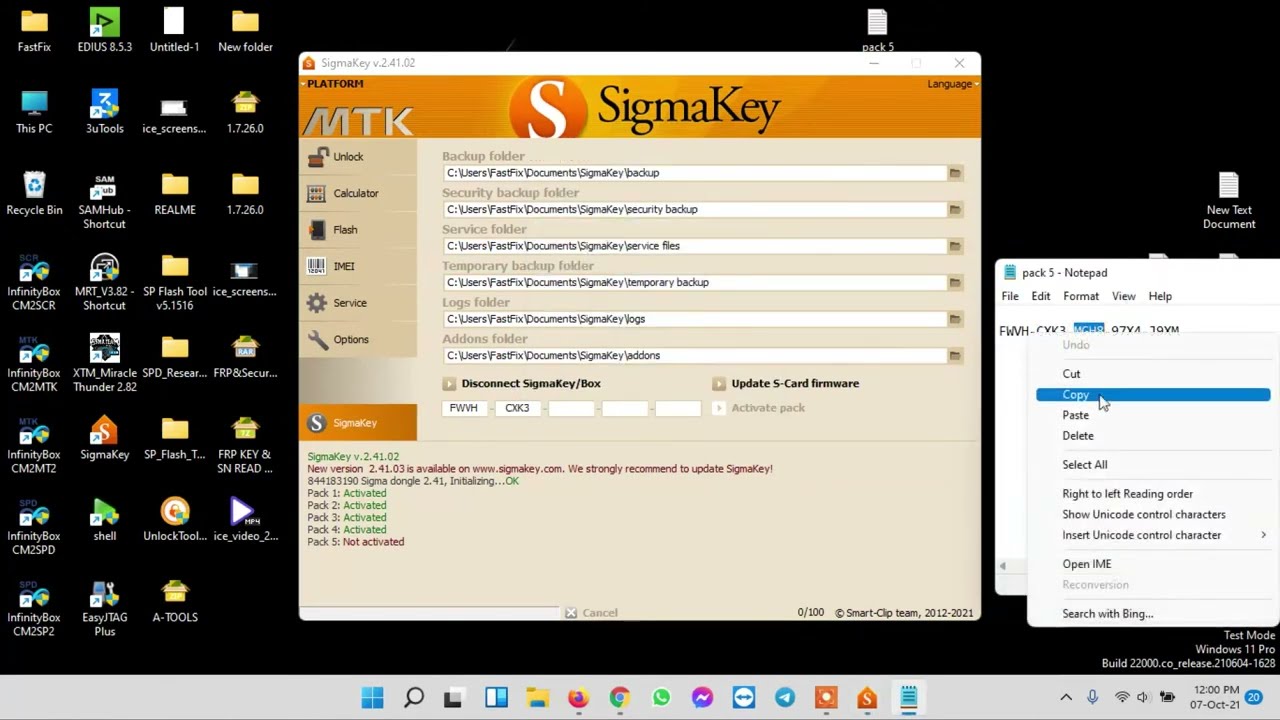Select Delete in the context menu
Viewport: 1280px width, 720px height.
1153,436
